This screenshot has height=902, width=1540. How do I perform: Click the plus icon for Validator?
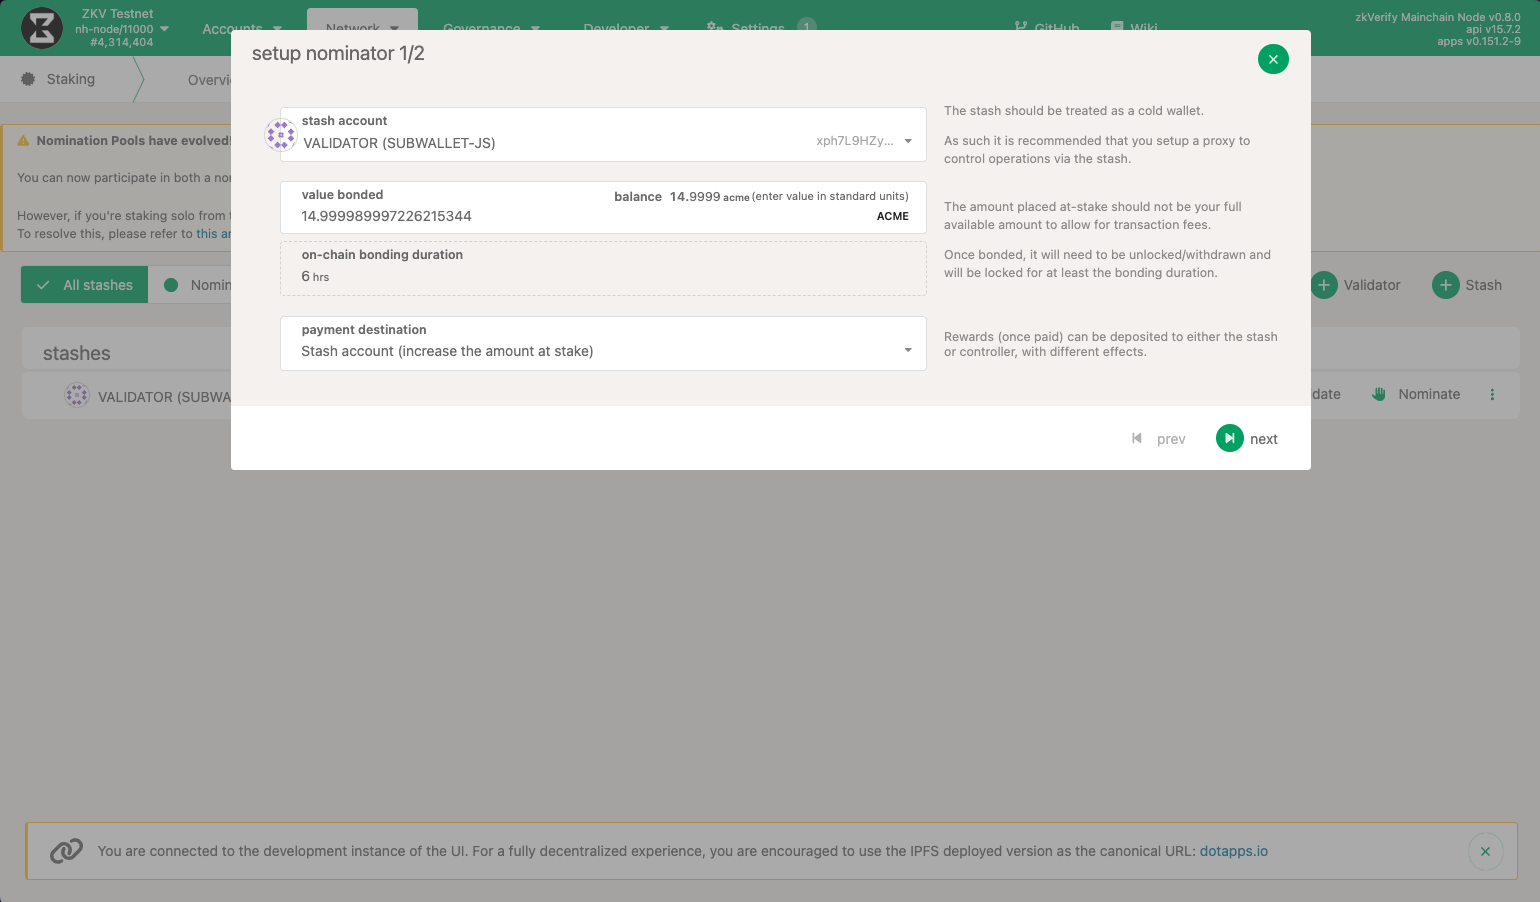1324,285
